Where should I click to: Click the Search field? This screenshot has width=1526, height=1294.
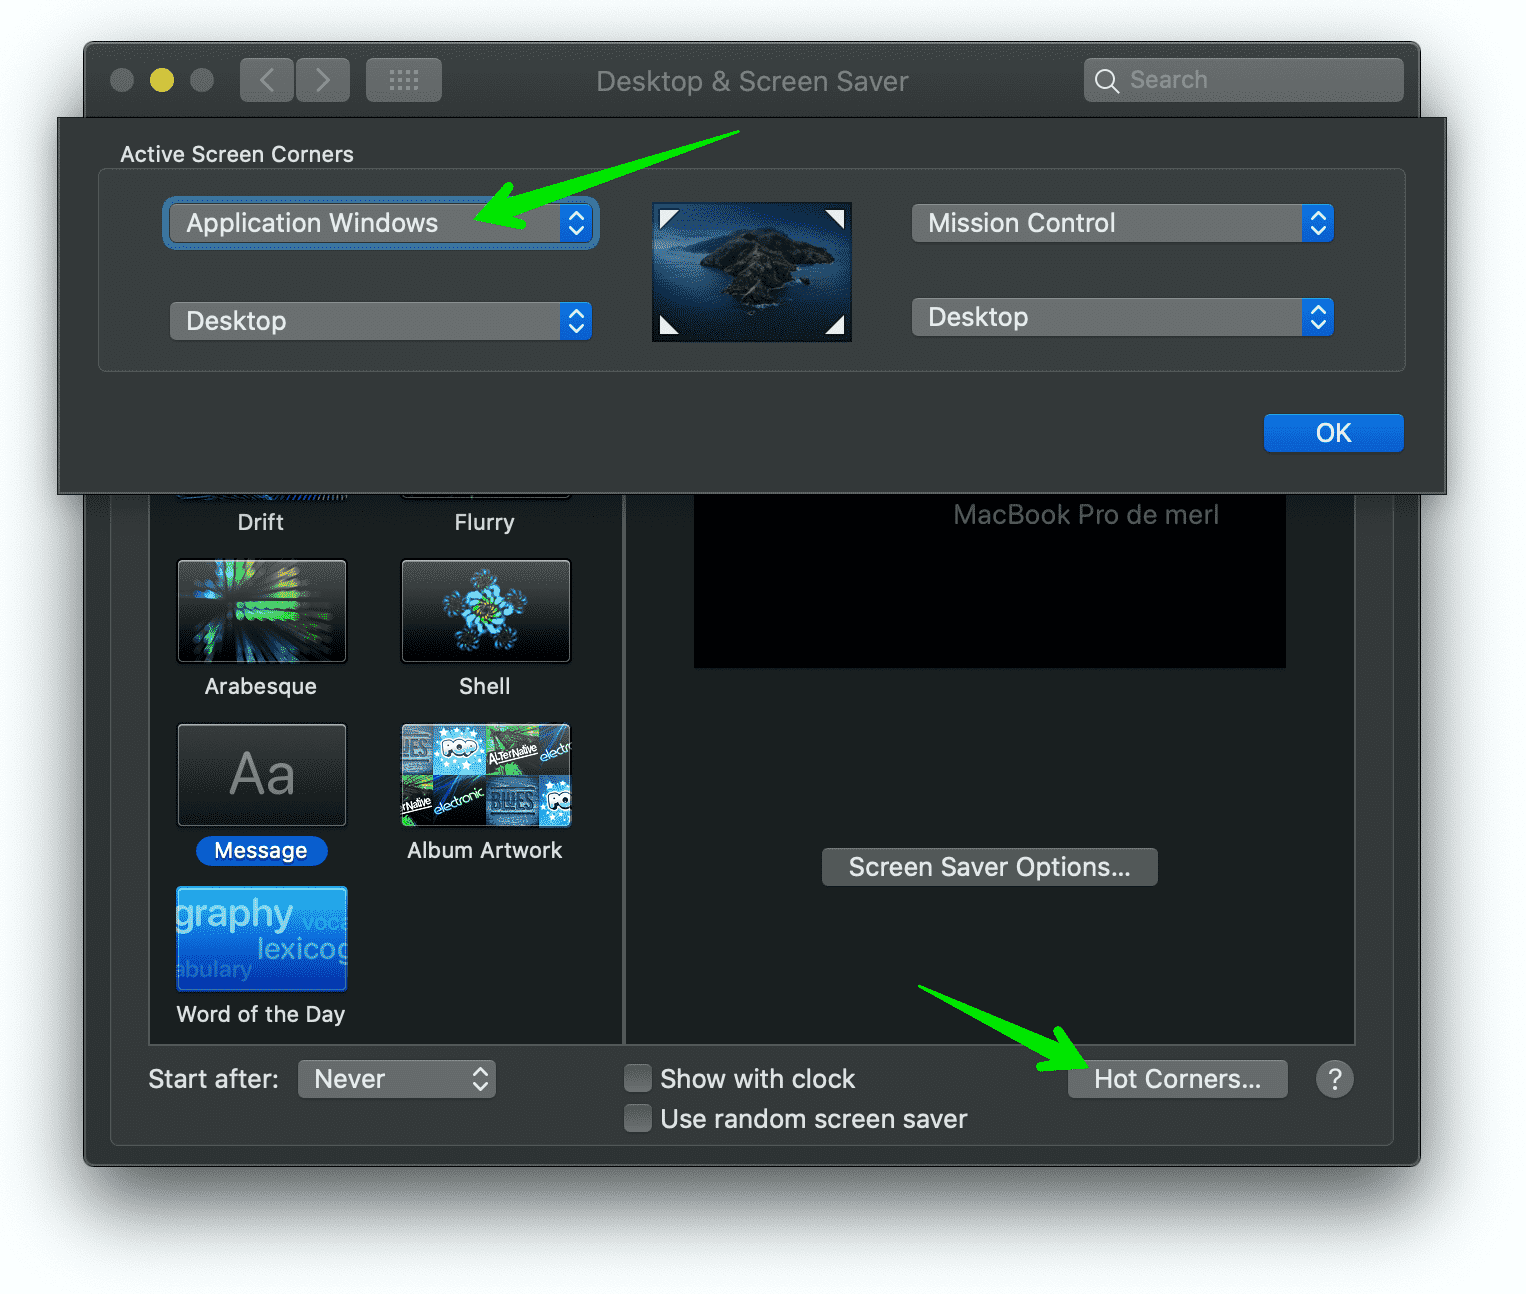pos(1244,80)
